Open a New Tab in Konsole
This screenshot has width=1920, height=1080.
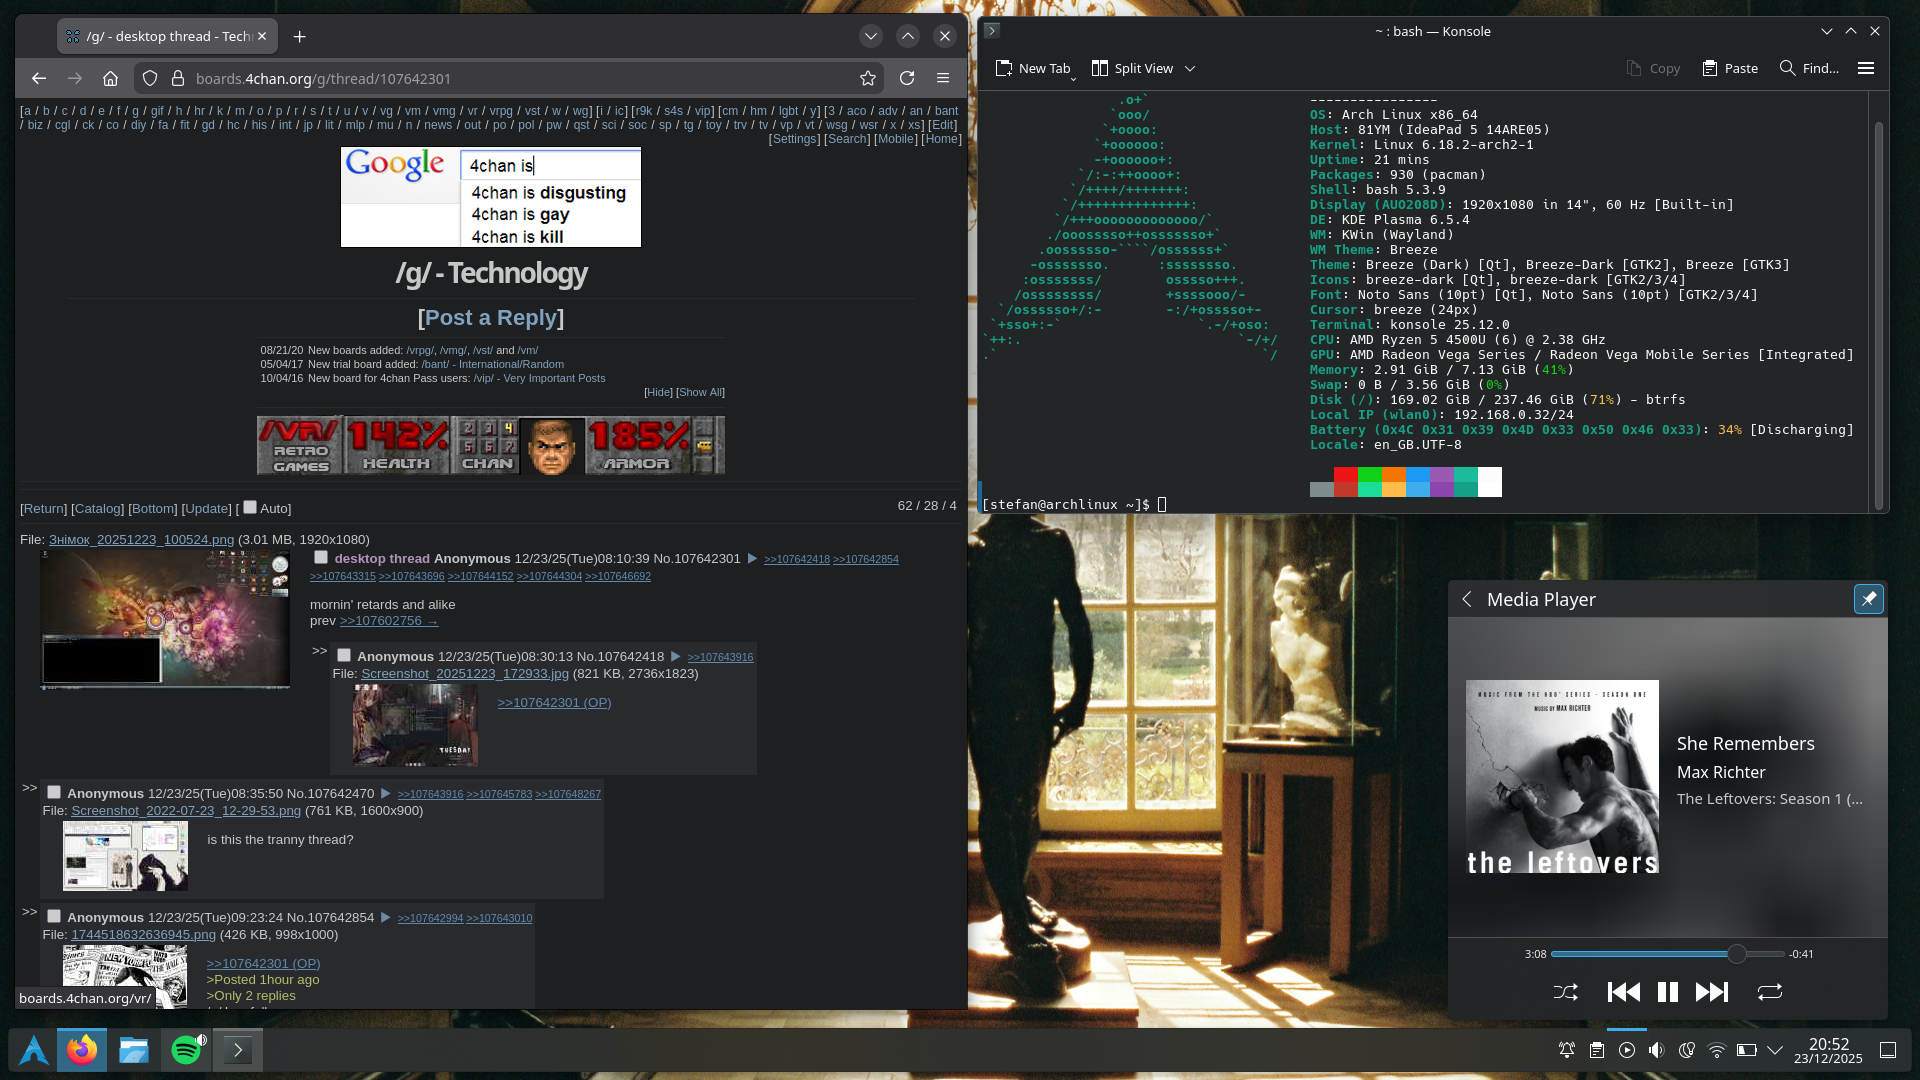[1033, 68]
